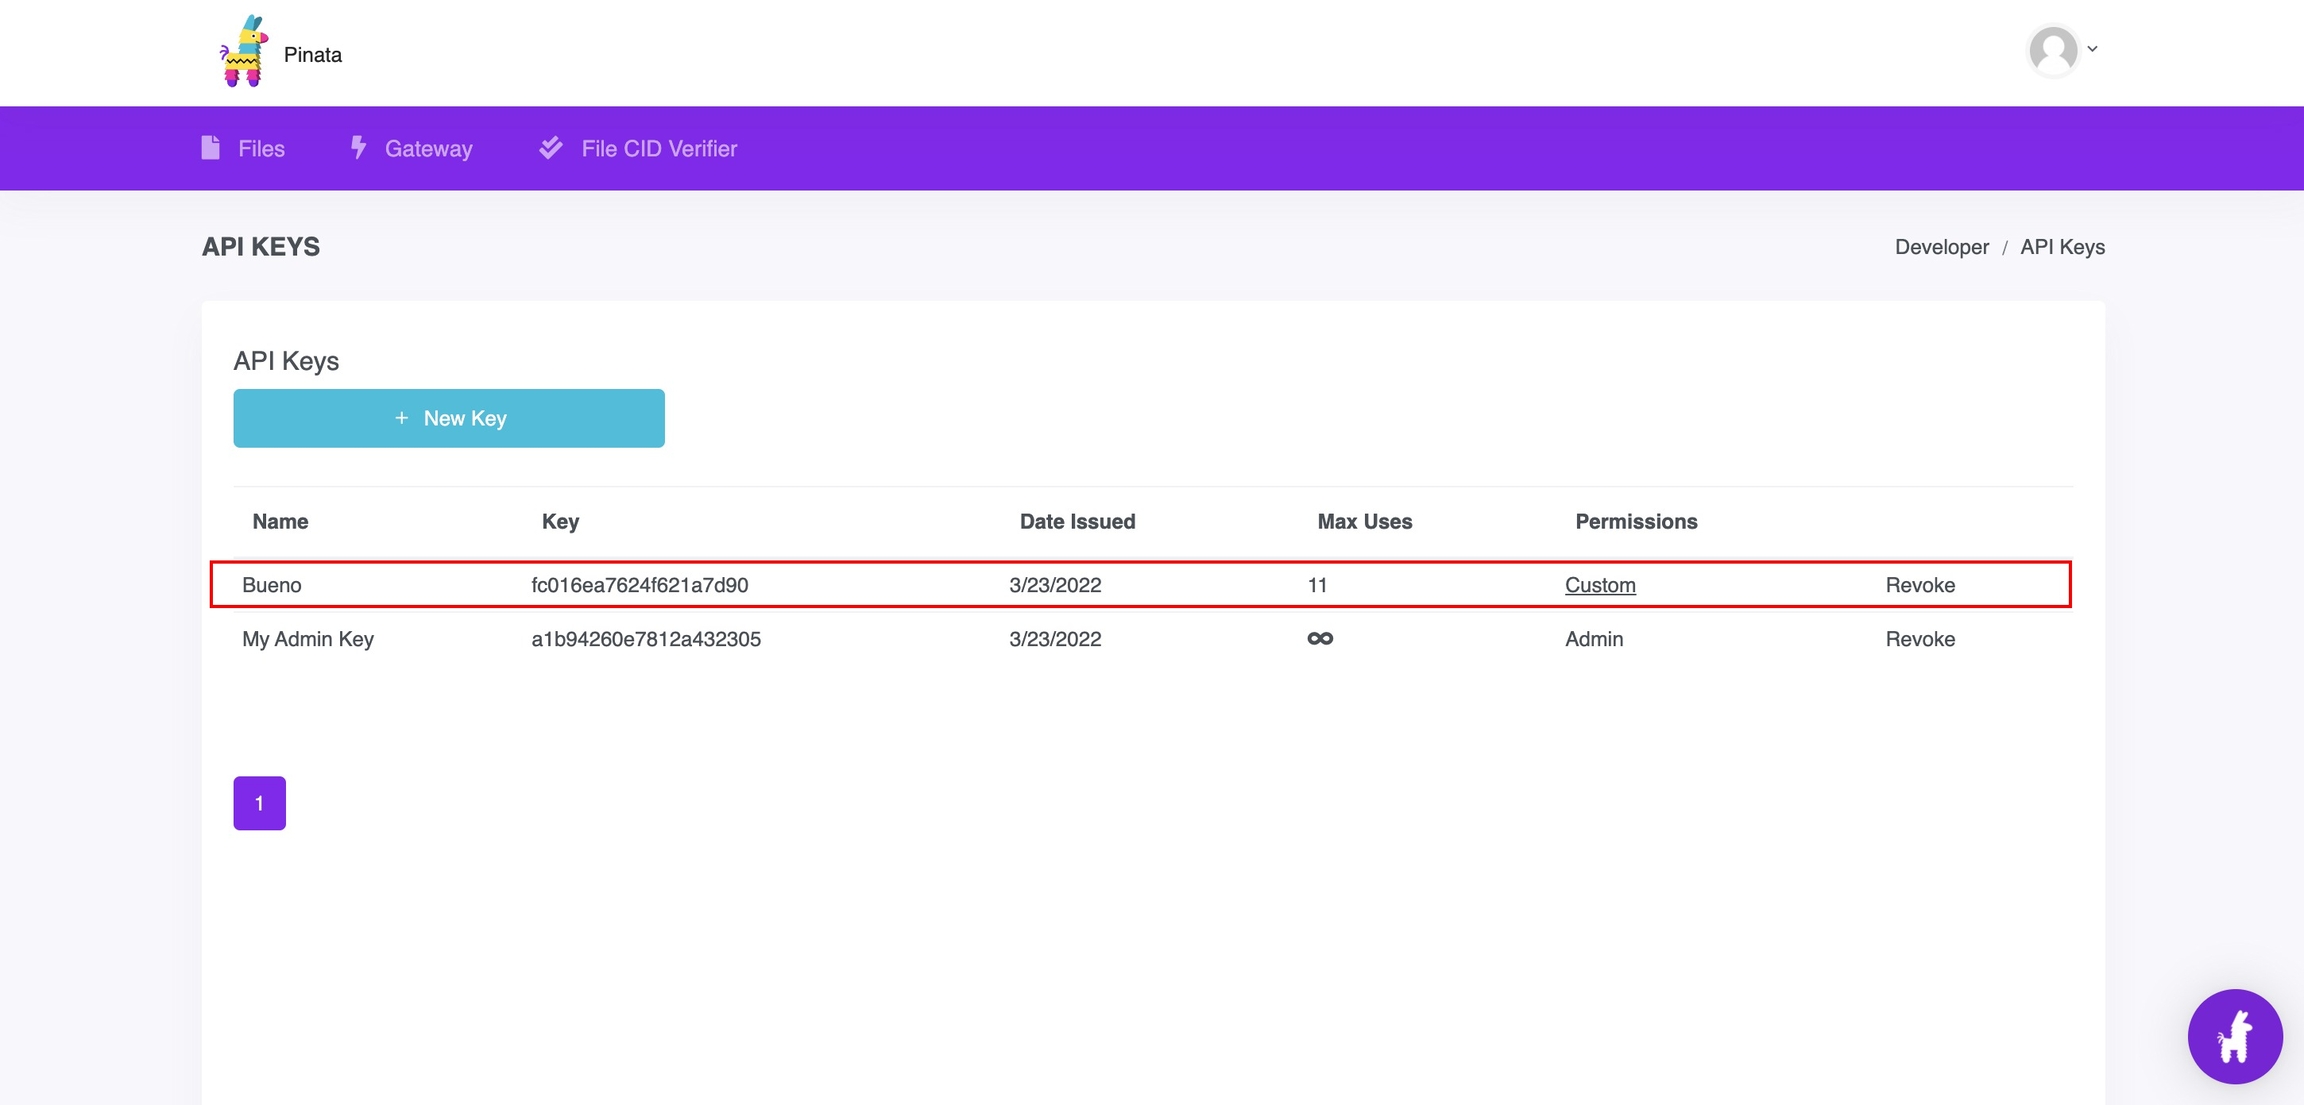Create a New Key

449,418
